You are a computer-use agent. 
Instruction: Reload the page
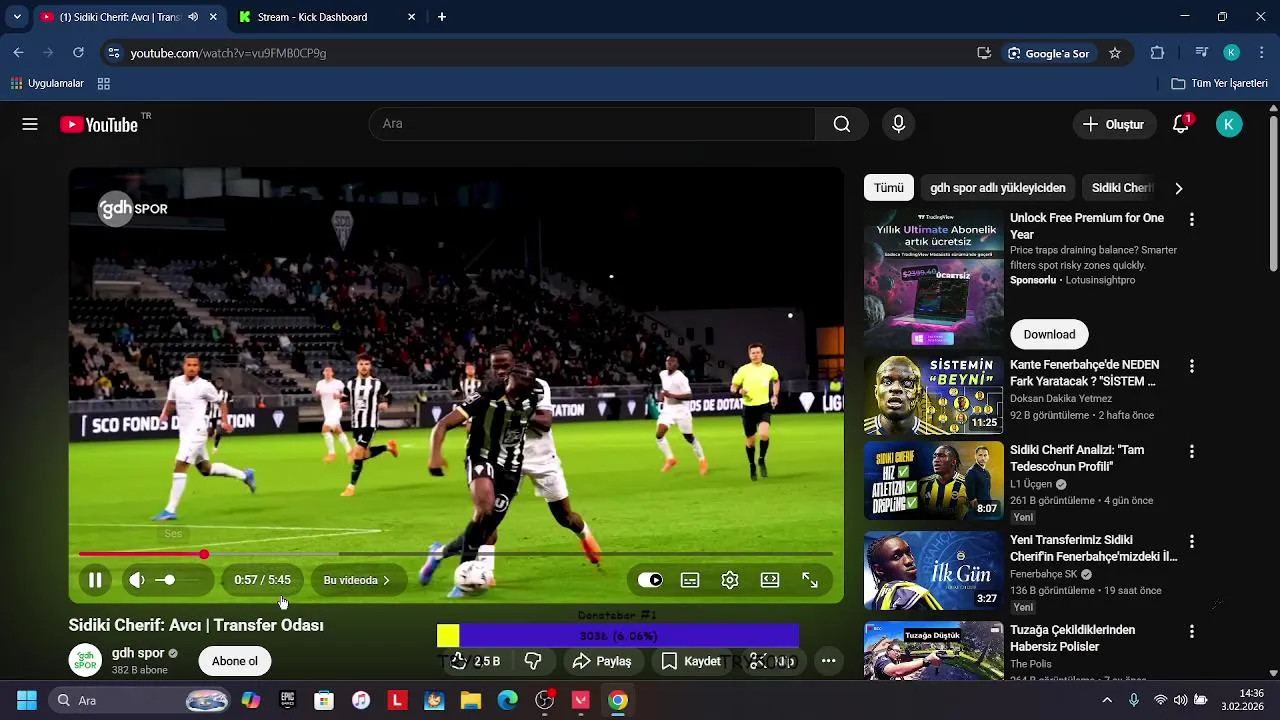tap(78, 53)
